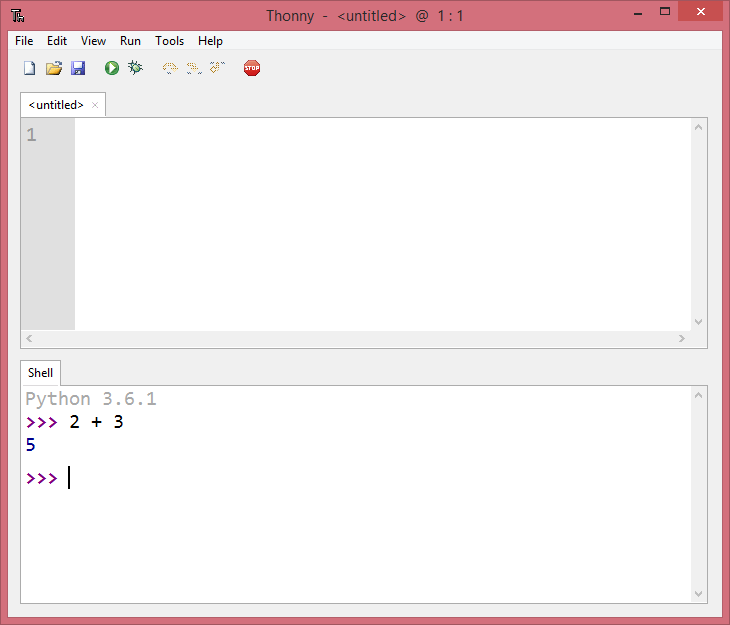Open the Run menu
This screenshot has width=730, height=625.
(x=130, y=41)
